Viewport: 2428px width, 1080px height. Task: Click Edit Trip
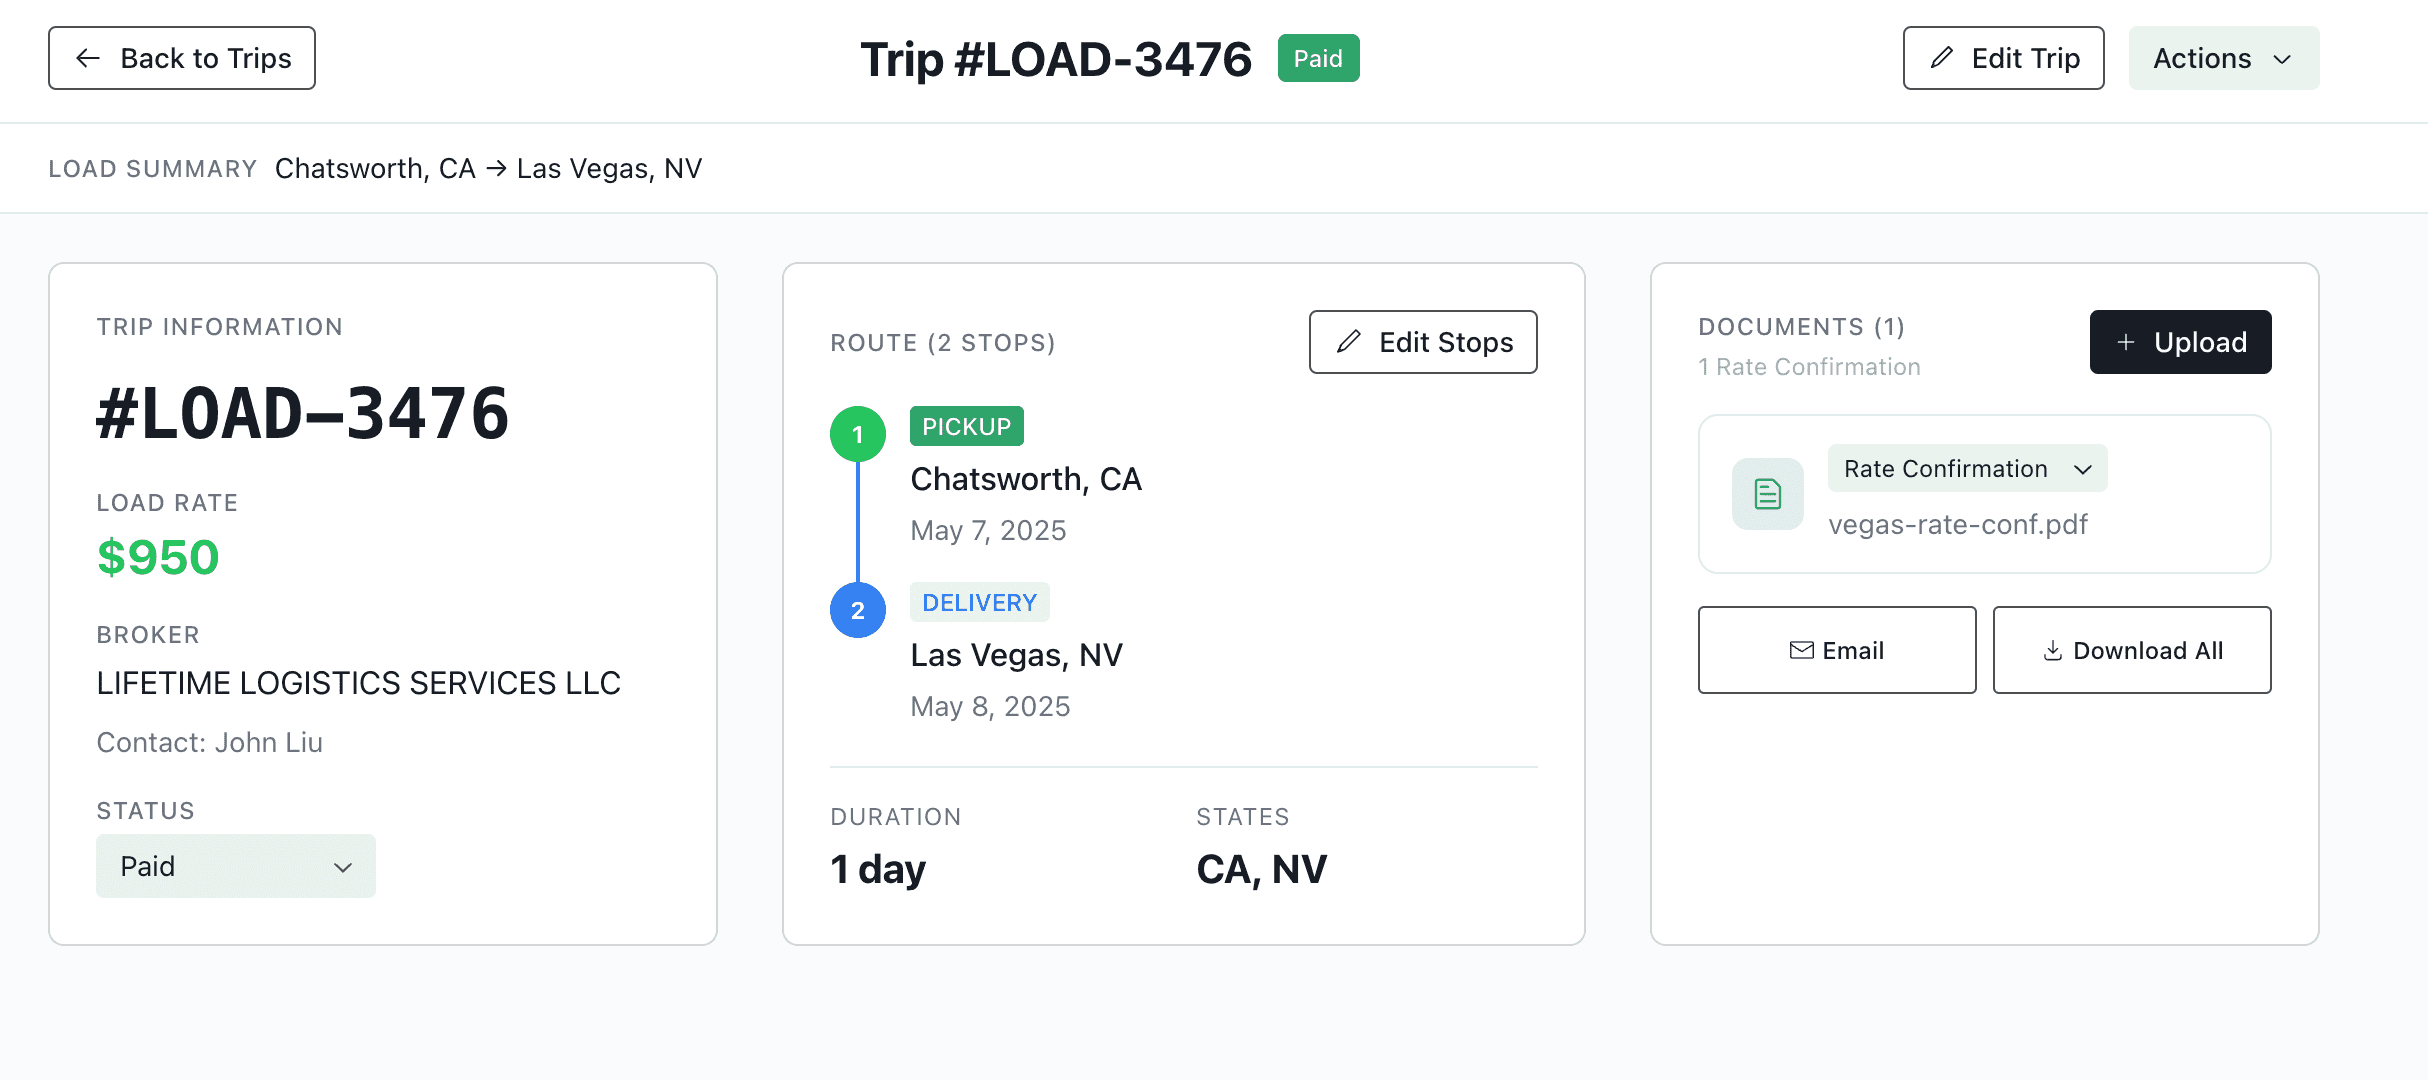click(x=2002, y=58)
